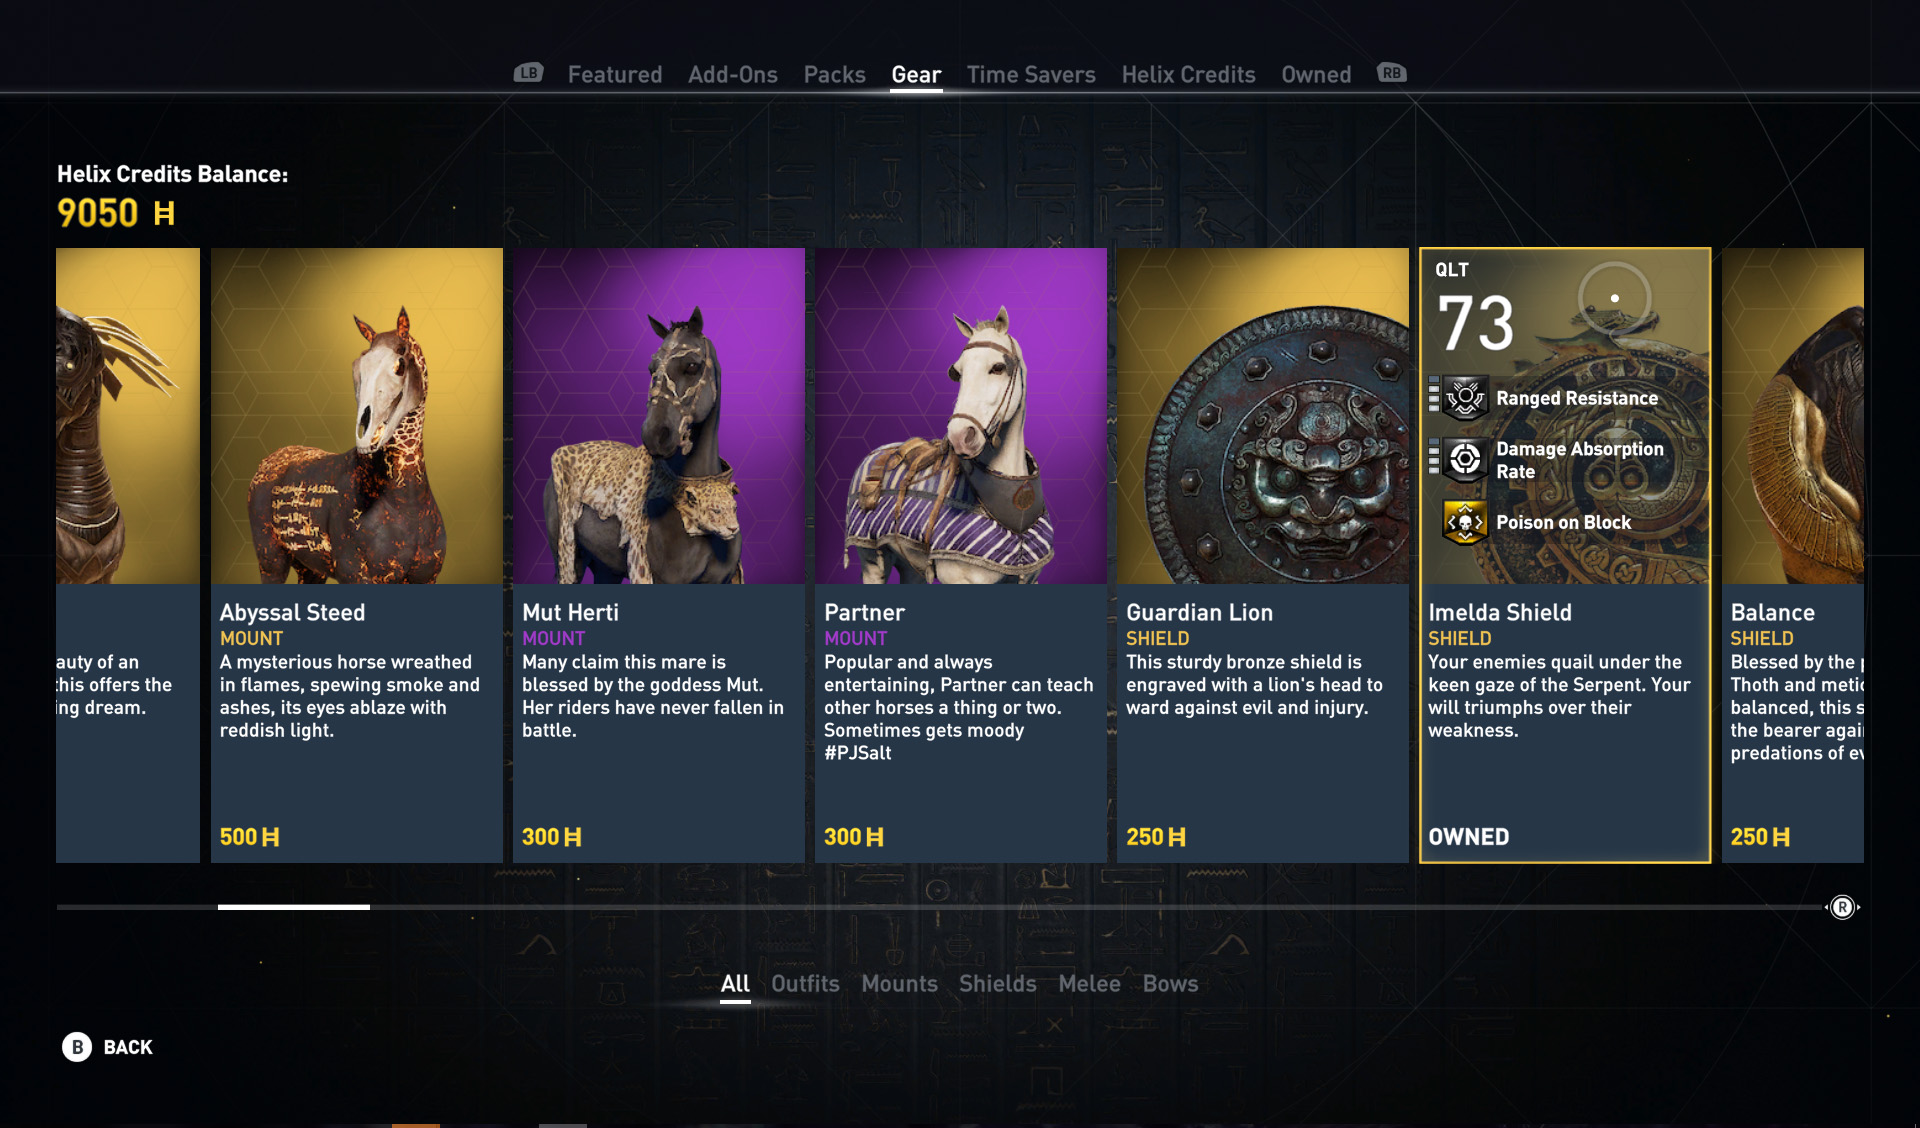Open the Owned tab
1920x1128 pixels.
click(1316, 75)
